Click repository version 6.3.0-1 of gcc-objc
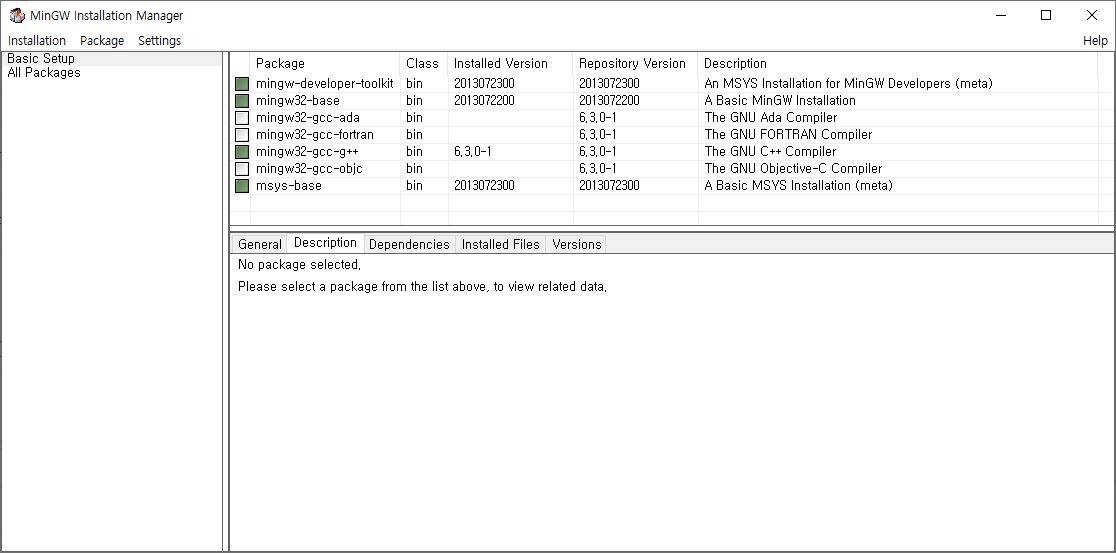The width and height of the screenshot is (1116, 553). (x=597, y=169)
